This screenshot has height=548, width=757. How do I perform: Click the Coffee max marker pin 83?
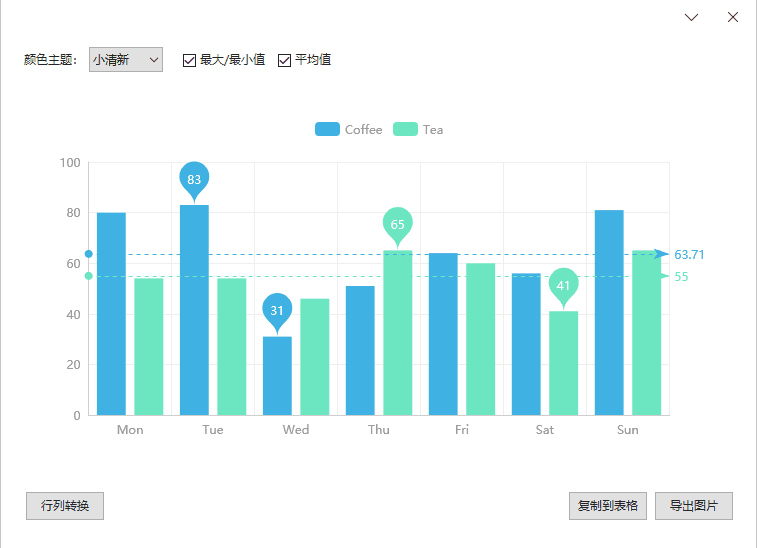pos(194,180)
